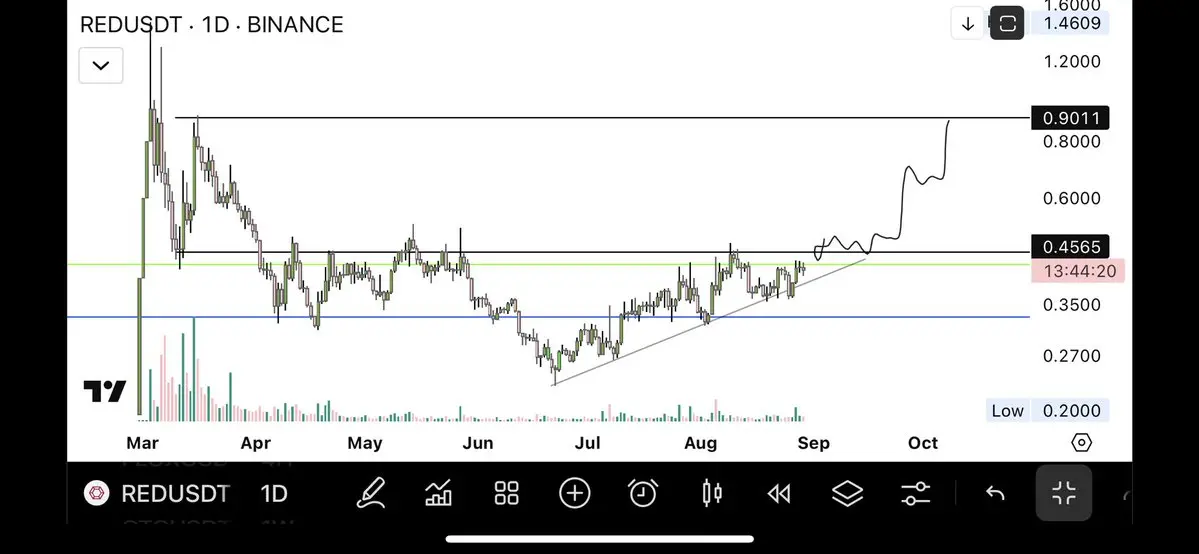Tap the chart title REDUSDT · 1D · BINANCE
This screenshot has height=554, width=1199.
[211, 24]
